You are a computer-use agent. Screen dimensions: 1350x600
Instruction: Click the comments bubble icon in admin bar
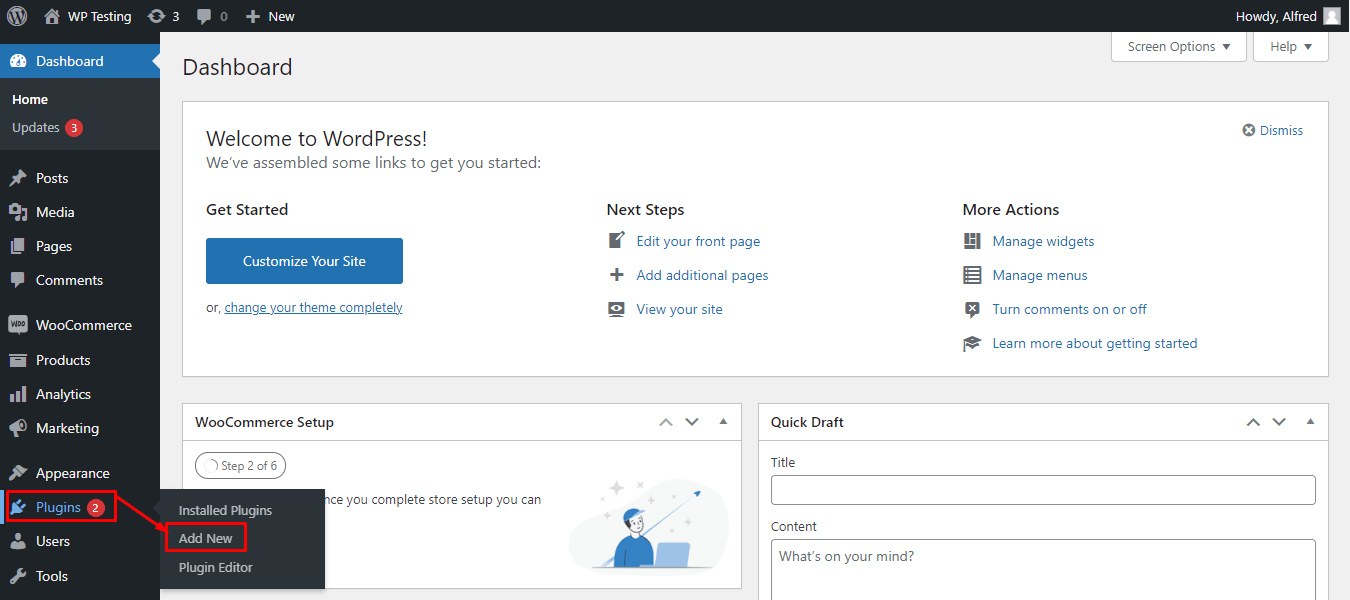tap(205, 16)
